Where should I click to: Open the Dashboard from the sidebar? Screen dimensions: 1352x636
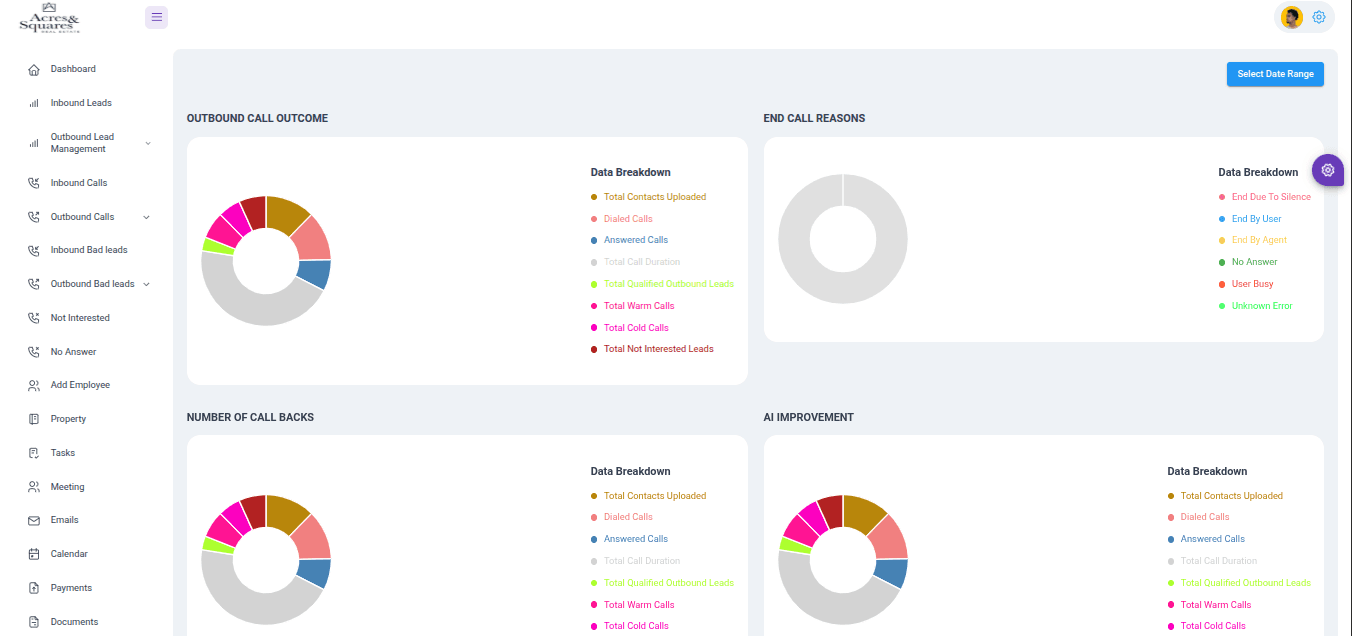[74, 68]
